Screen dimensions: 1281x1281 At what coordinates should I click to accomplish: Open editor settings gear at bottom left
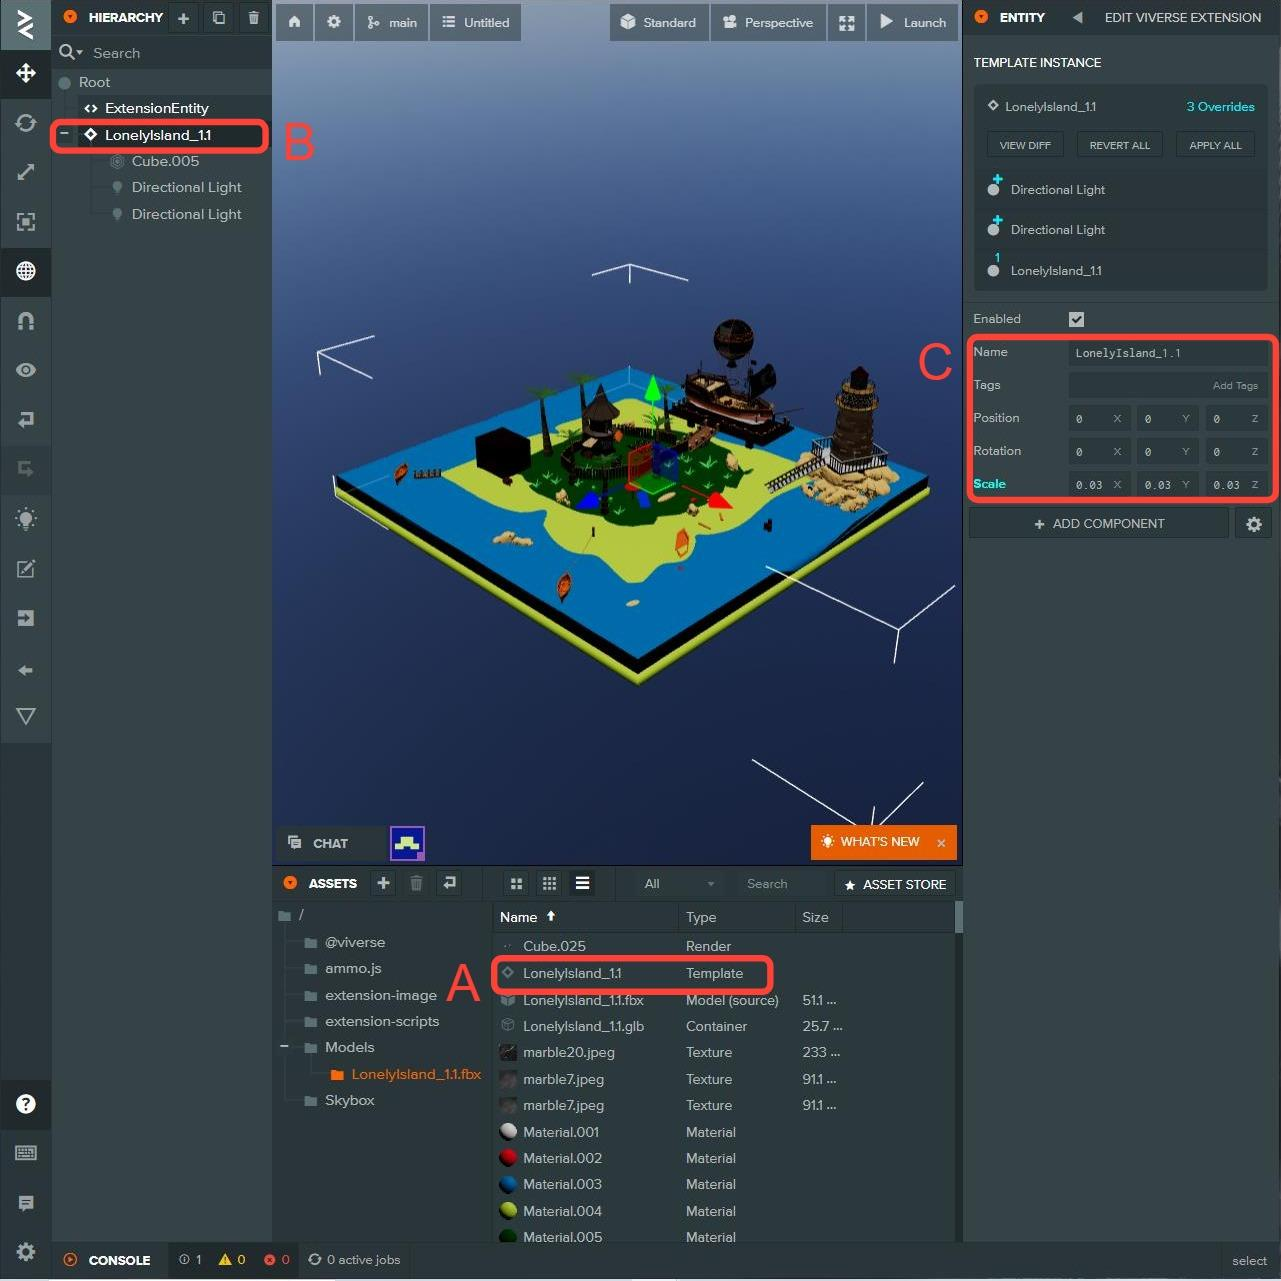pyautogui.click(x=26, y=1252)
